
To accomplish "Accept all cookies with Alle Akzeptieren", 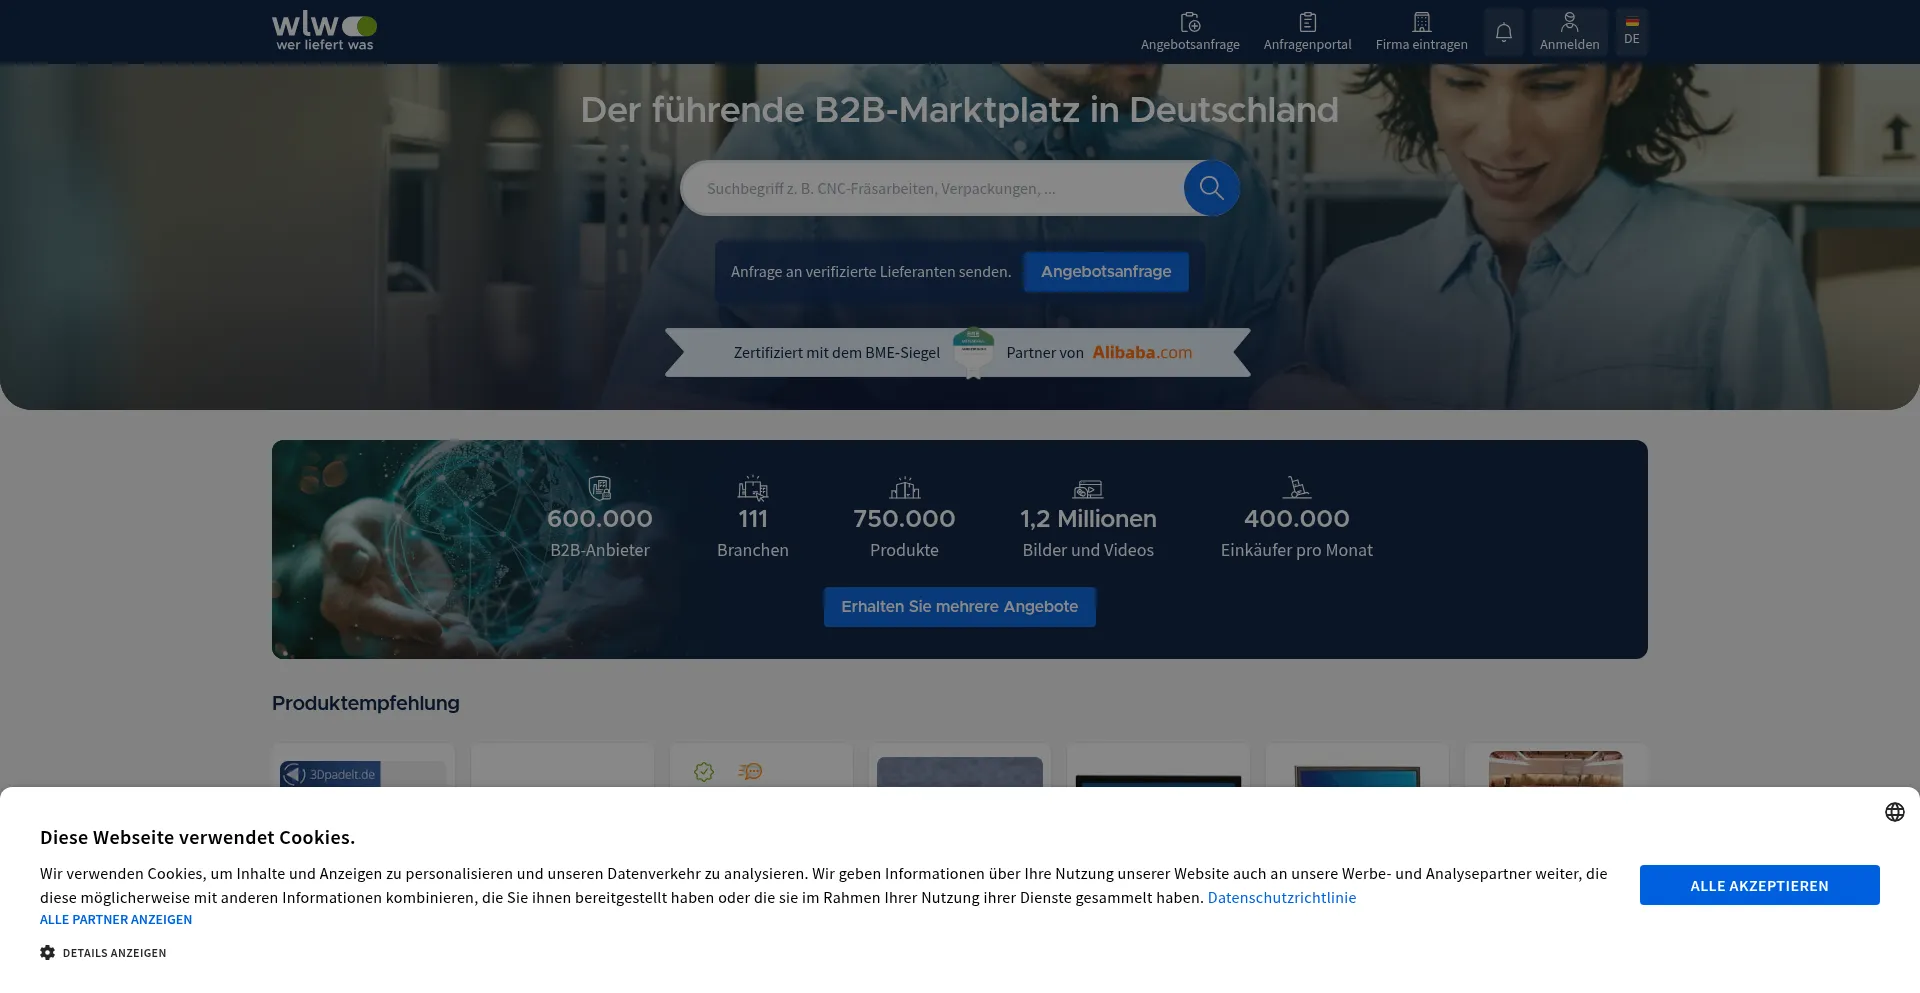I will pyautogui.click(x=1759, y=885).
